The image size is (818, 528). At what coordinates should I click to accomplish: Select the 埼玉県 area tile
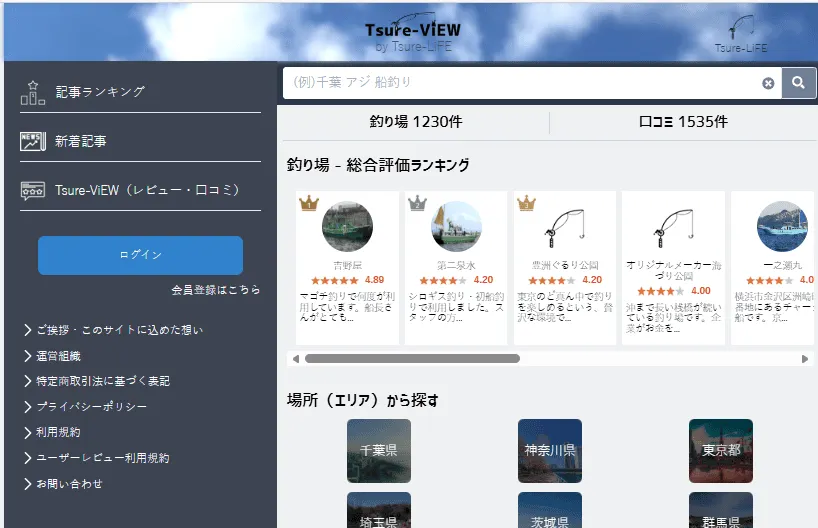point(379,510)
